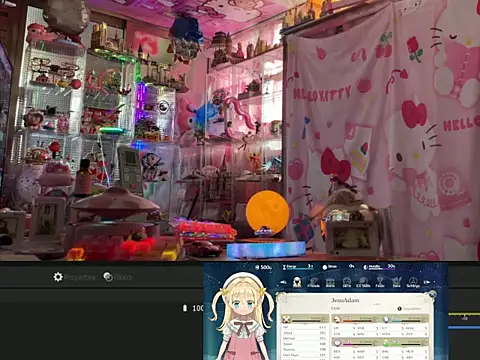This screenshot has height=360, width=480.
Task: Click the Energy bar in top bar
Action: (x=298, y=267)
